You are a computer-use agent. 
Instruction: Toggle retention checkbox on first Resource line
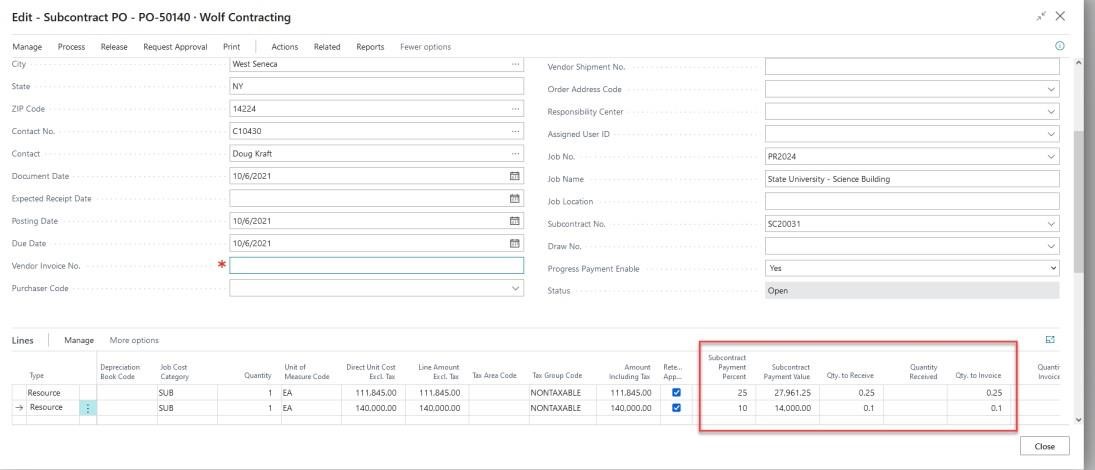pyautogui.click(x=677, y=393)
